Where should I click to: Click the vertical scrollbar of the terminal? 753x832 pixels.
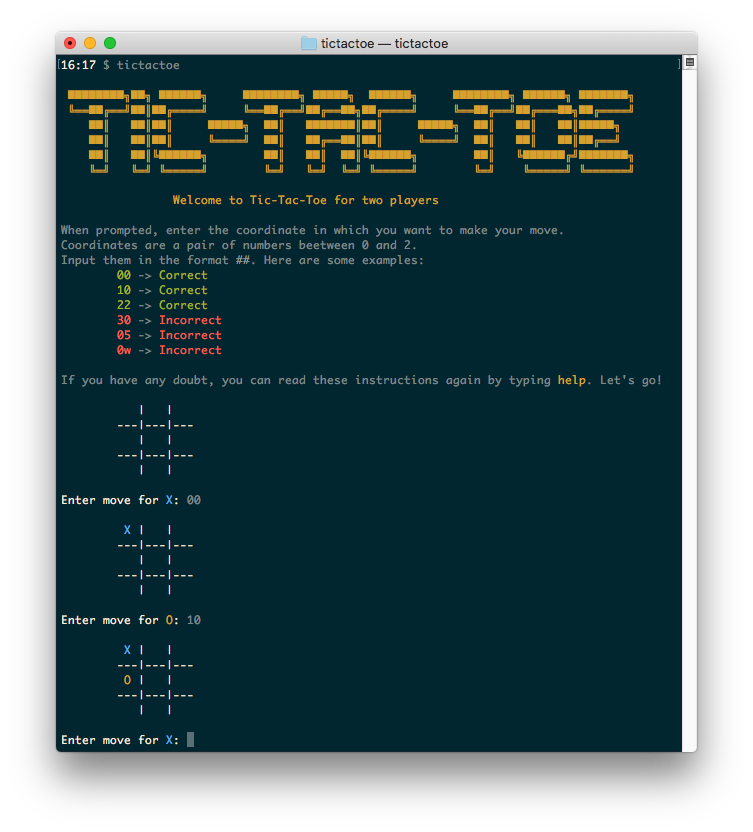coord(689,403)
